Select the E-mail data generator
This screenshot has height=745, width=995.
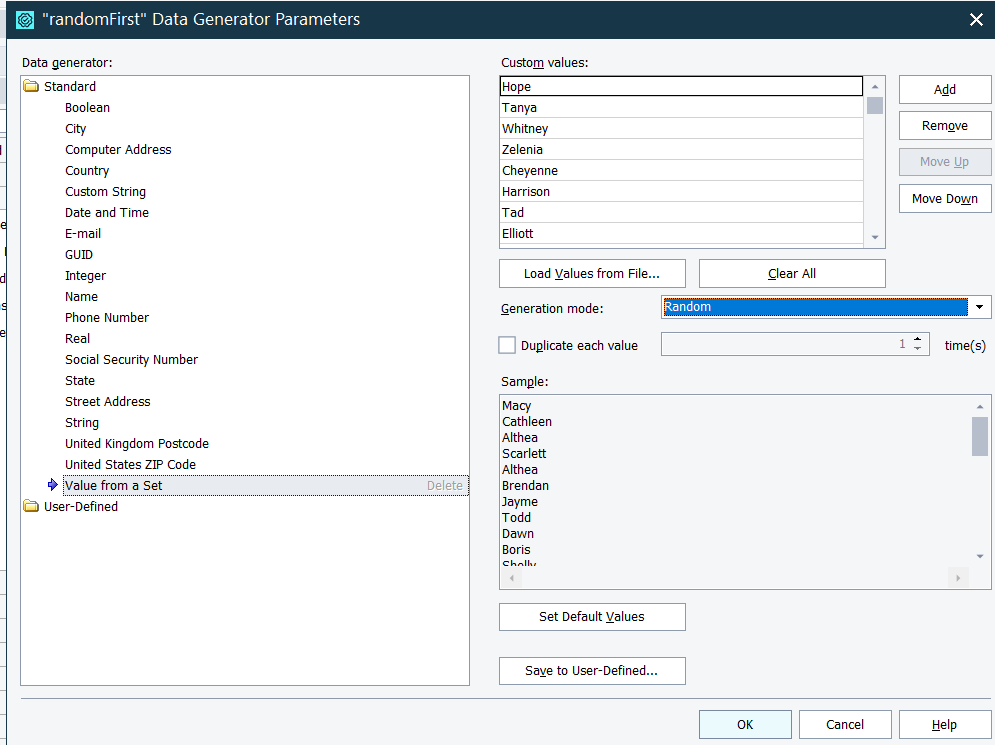(83, 234)
